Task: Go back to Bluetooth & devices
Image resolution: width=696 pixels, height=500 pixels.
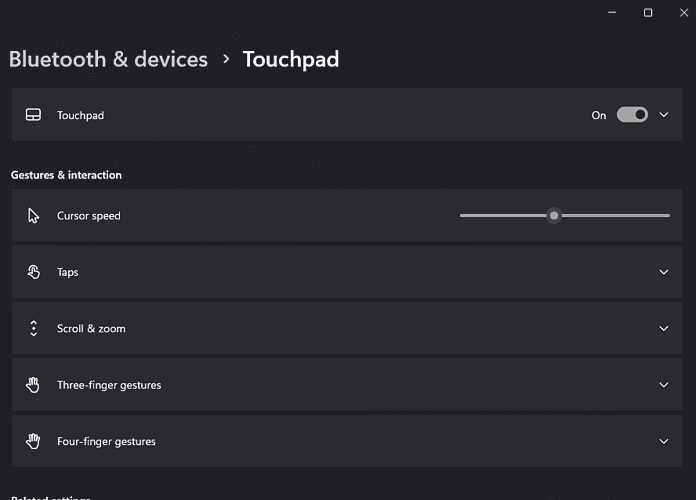Action: [108, 60]
